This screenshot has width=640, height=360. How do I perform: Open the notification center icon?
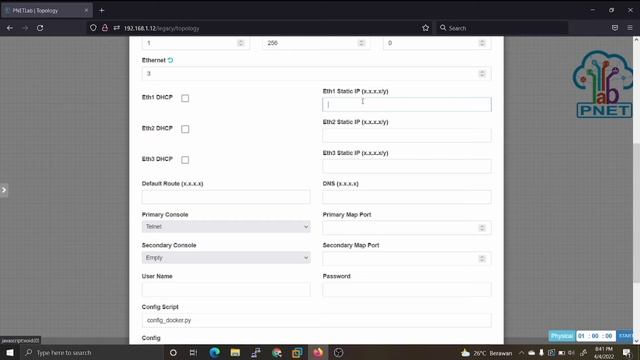(626, 353)
